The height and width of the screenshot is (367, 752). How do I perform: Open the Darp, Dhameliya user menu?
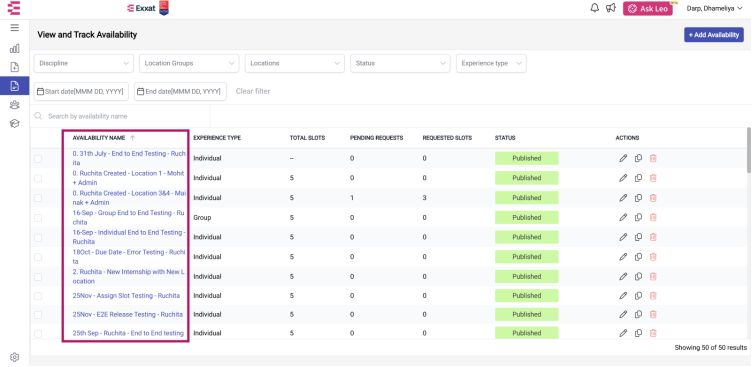pos(715,9)
